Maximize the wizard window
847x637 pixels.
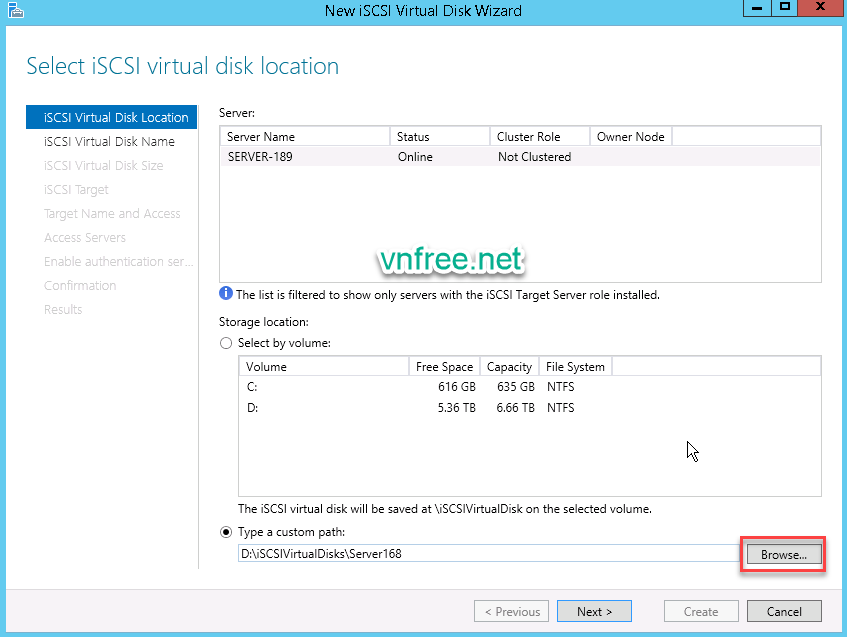786,9
